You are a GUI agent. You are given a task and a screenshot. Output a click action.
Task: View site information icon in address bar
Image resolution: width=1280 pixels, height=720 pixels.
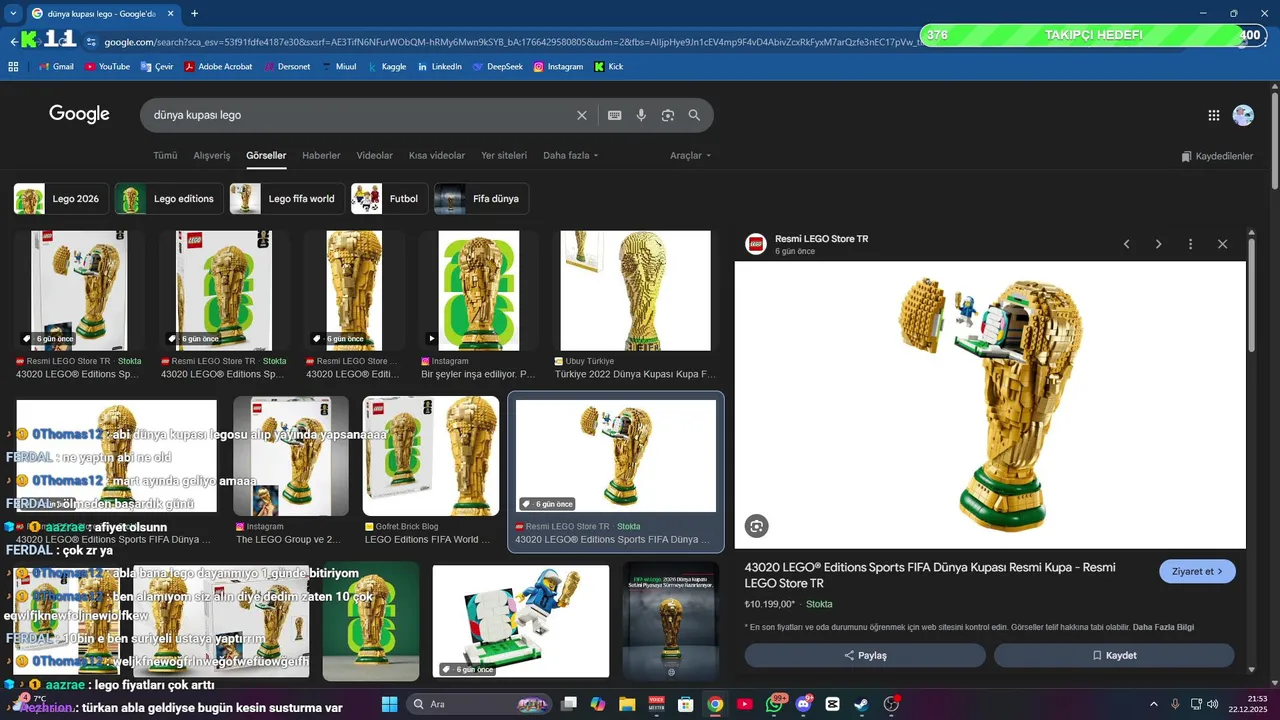(x=91, y=42)
